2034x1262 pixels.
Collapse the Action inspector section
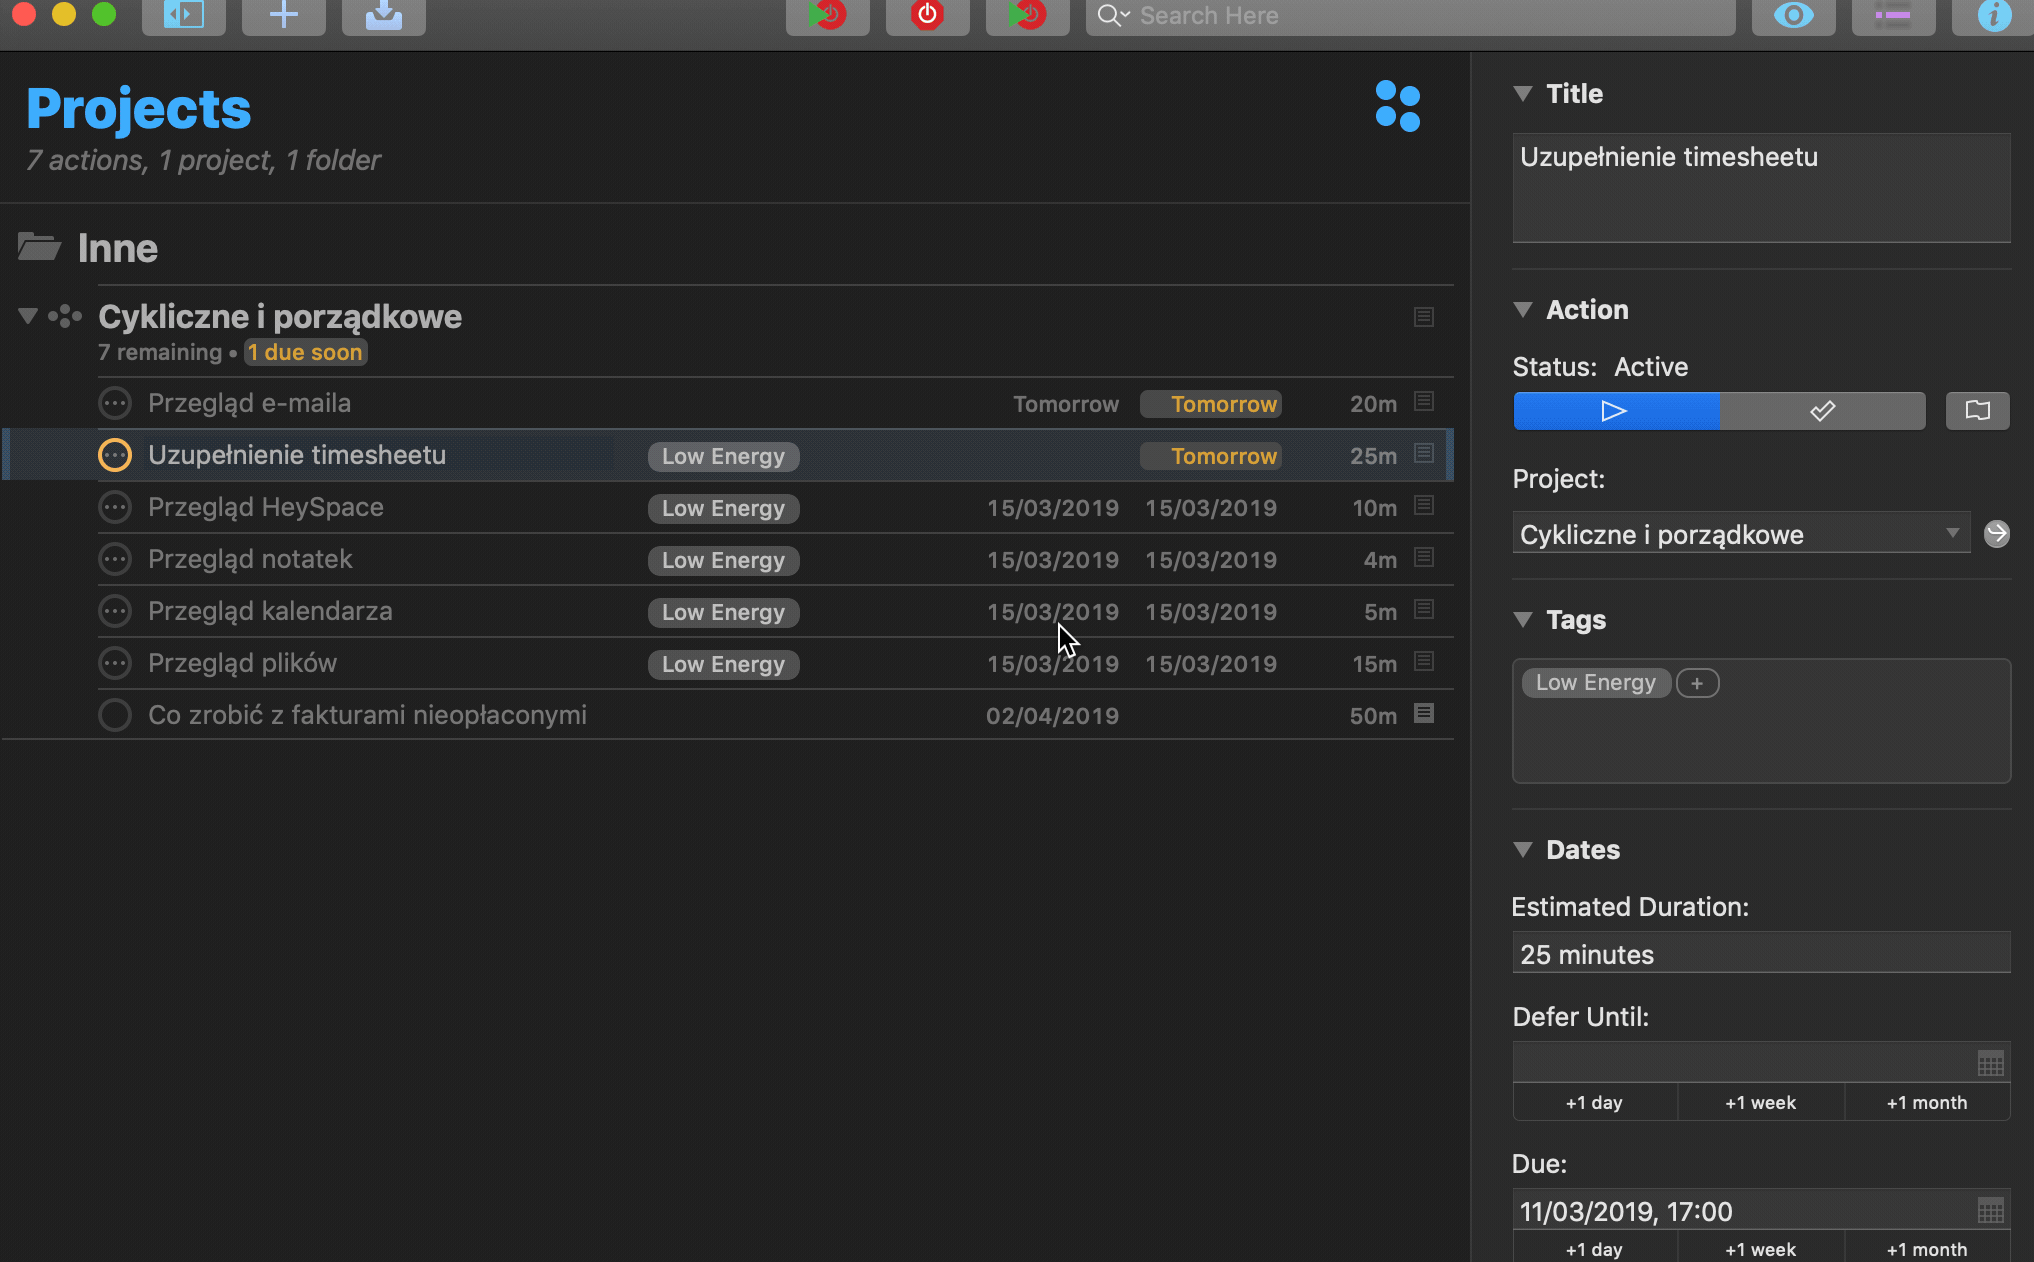tap(1523, 310)
